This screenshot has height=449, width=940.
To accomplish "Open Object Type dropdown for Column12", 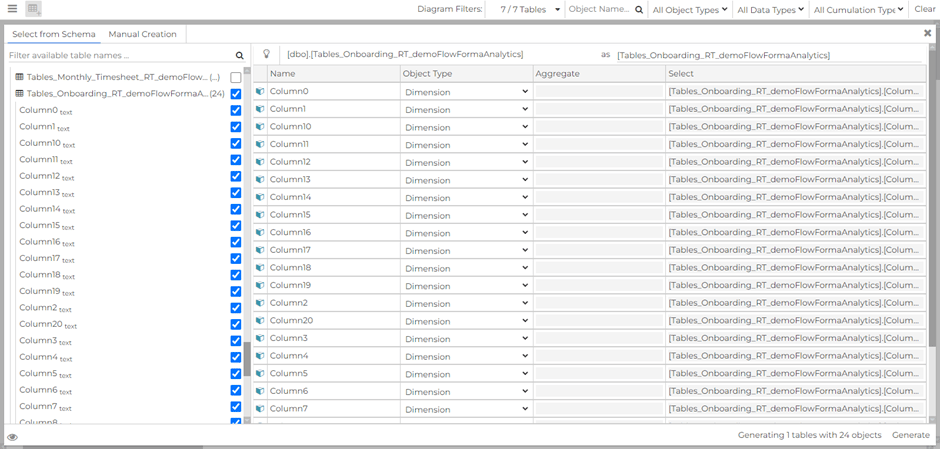I will click(466, 162).
